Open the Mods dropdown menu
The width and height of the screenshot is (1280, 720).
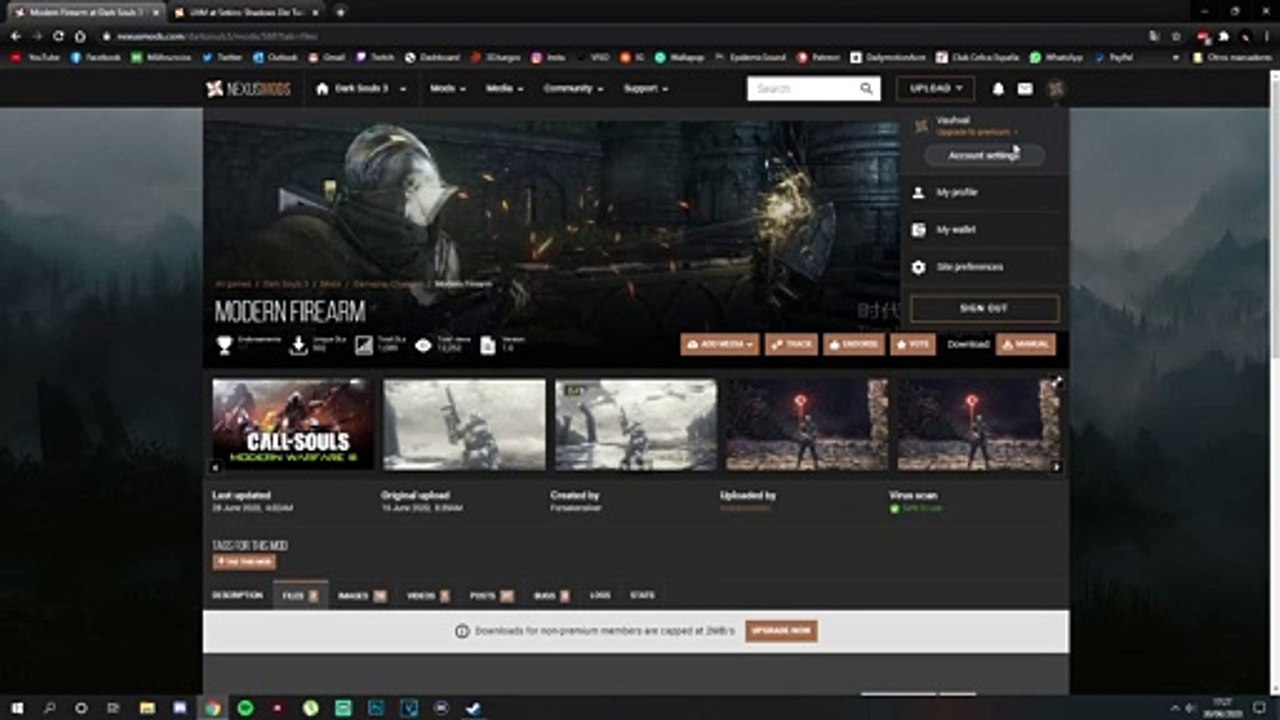coord(448,89)
